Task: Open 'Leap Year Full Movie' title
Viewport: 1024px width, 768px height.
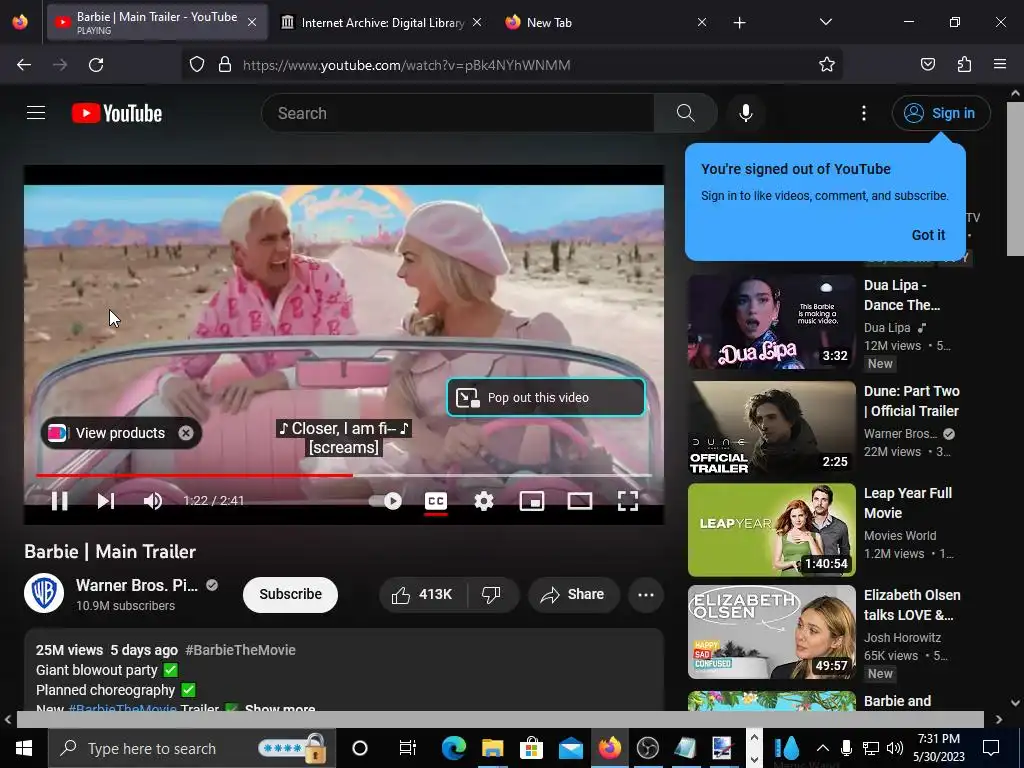Action: click(x=908, y=503)
